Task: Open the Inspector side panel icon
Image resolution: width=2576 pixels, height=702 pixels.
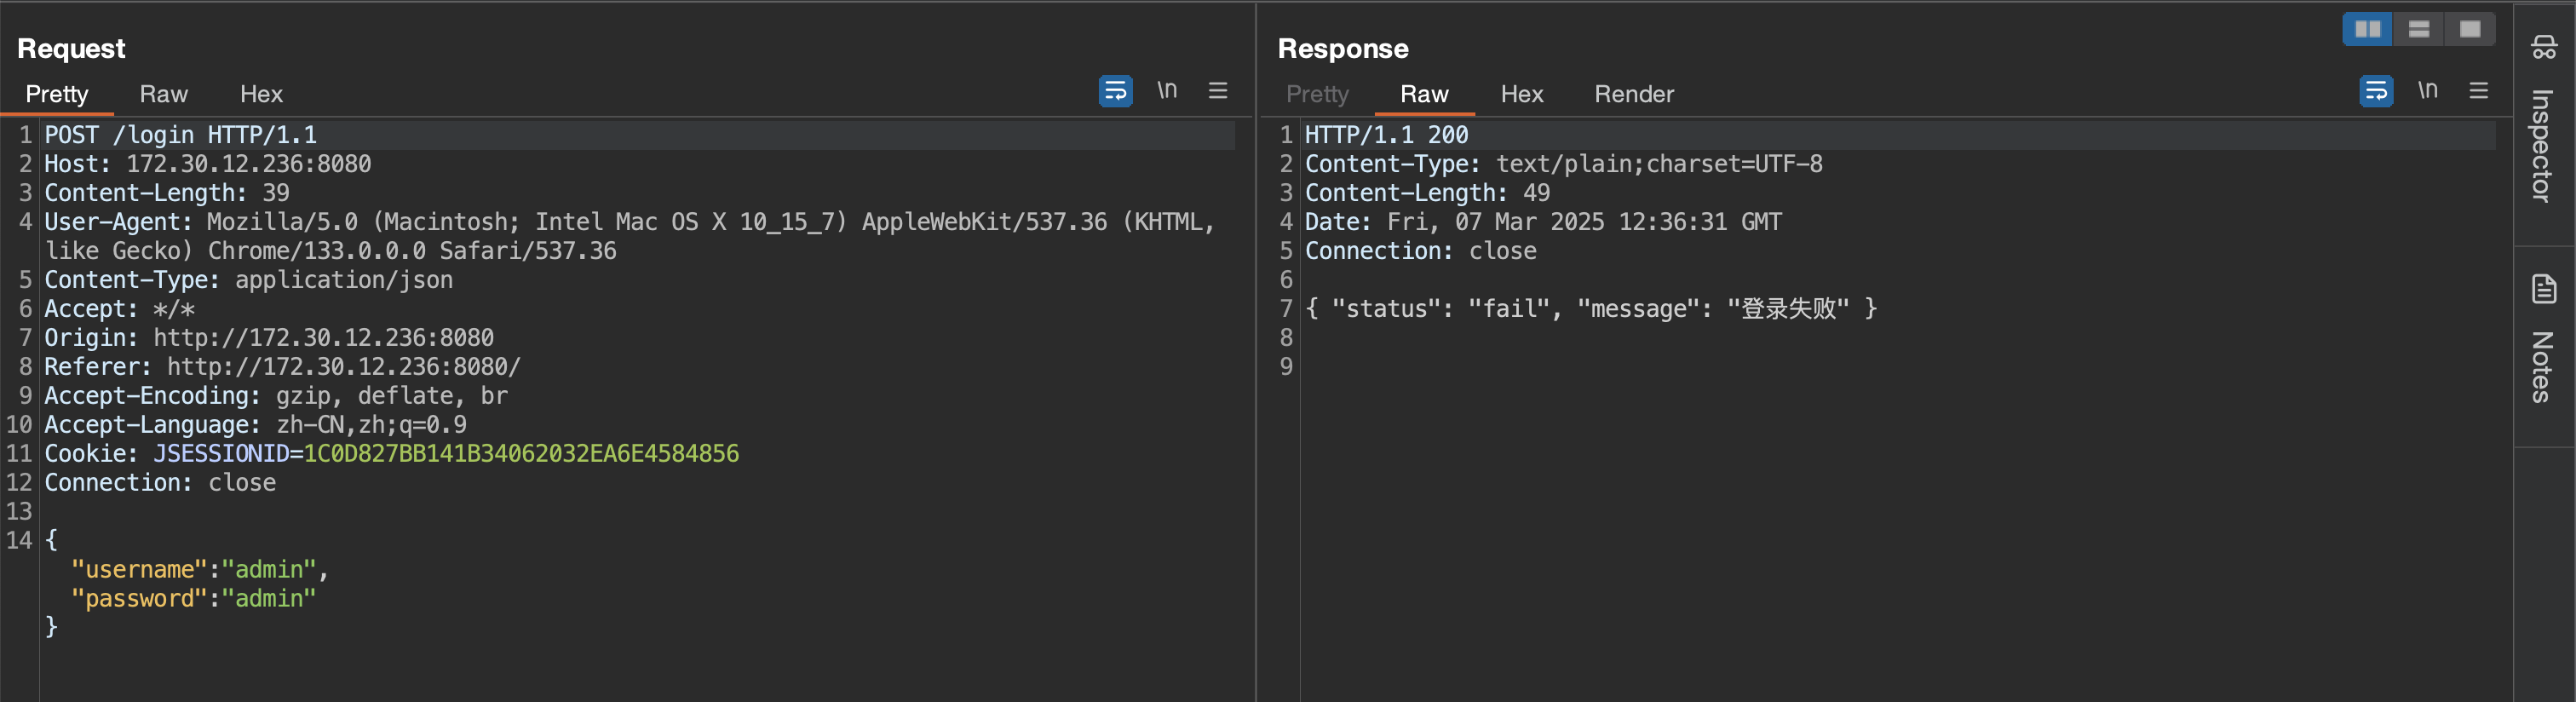Action: [x=2544, y=46]
